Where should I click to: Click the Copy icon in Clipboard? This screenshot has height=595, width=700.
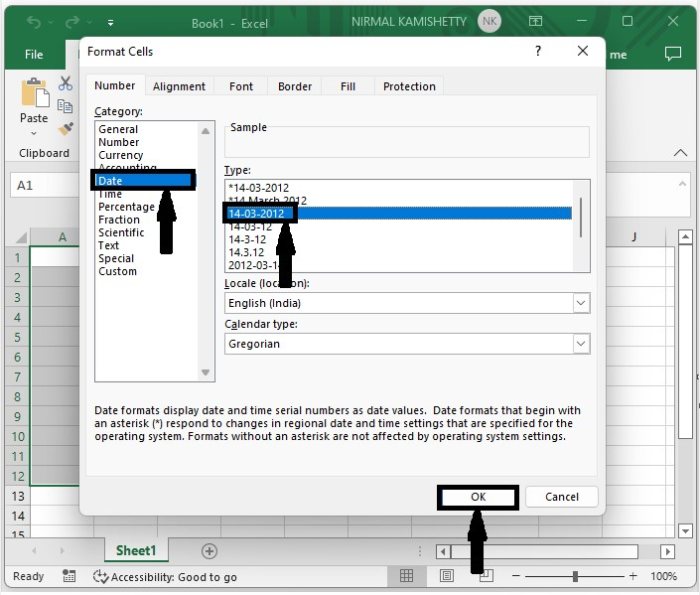click(x=65, y=106)
